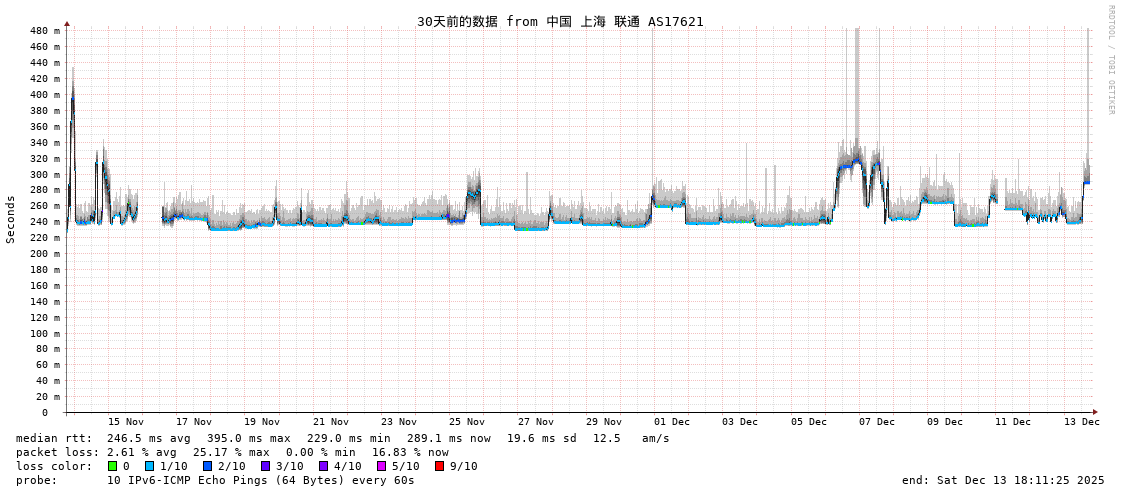Select the 13 Dec date label
The image size is (1121, 494).
(x=1082, y=422)
